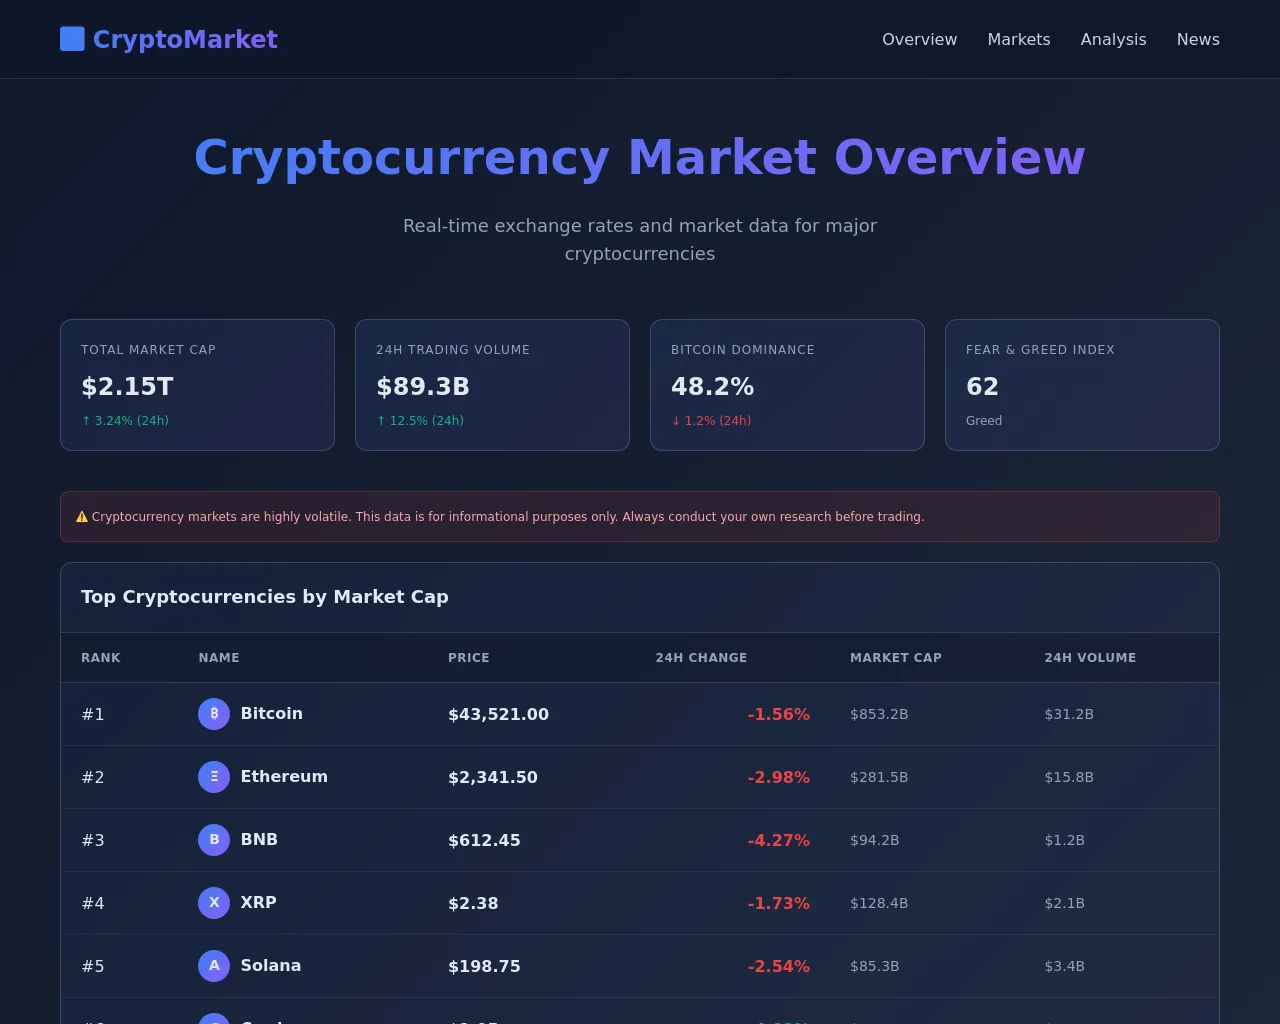
Task: Click the Solana name text
Action: (x=271, y=965)
